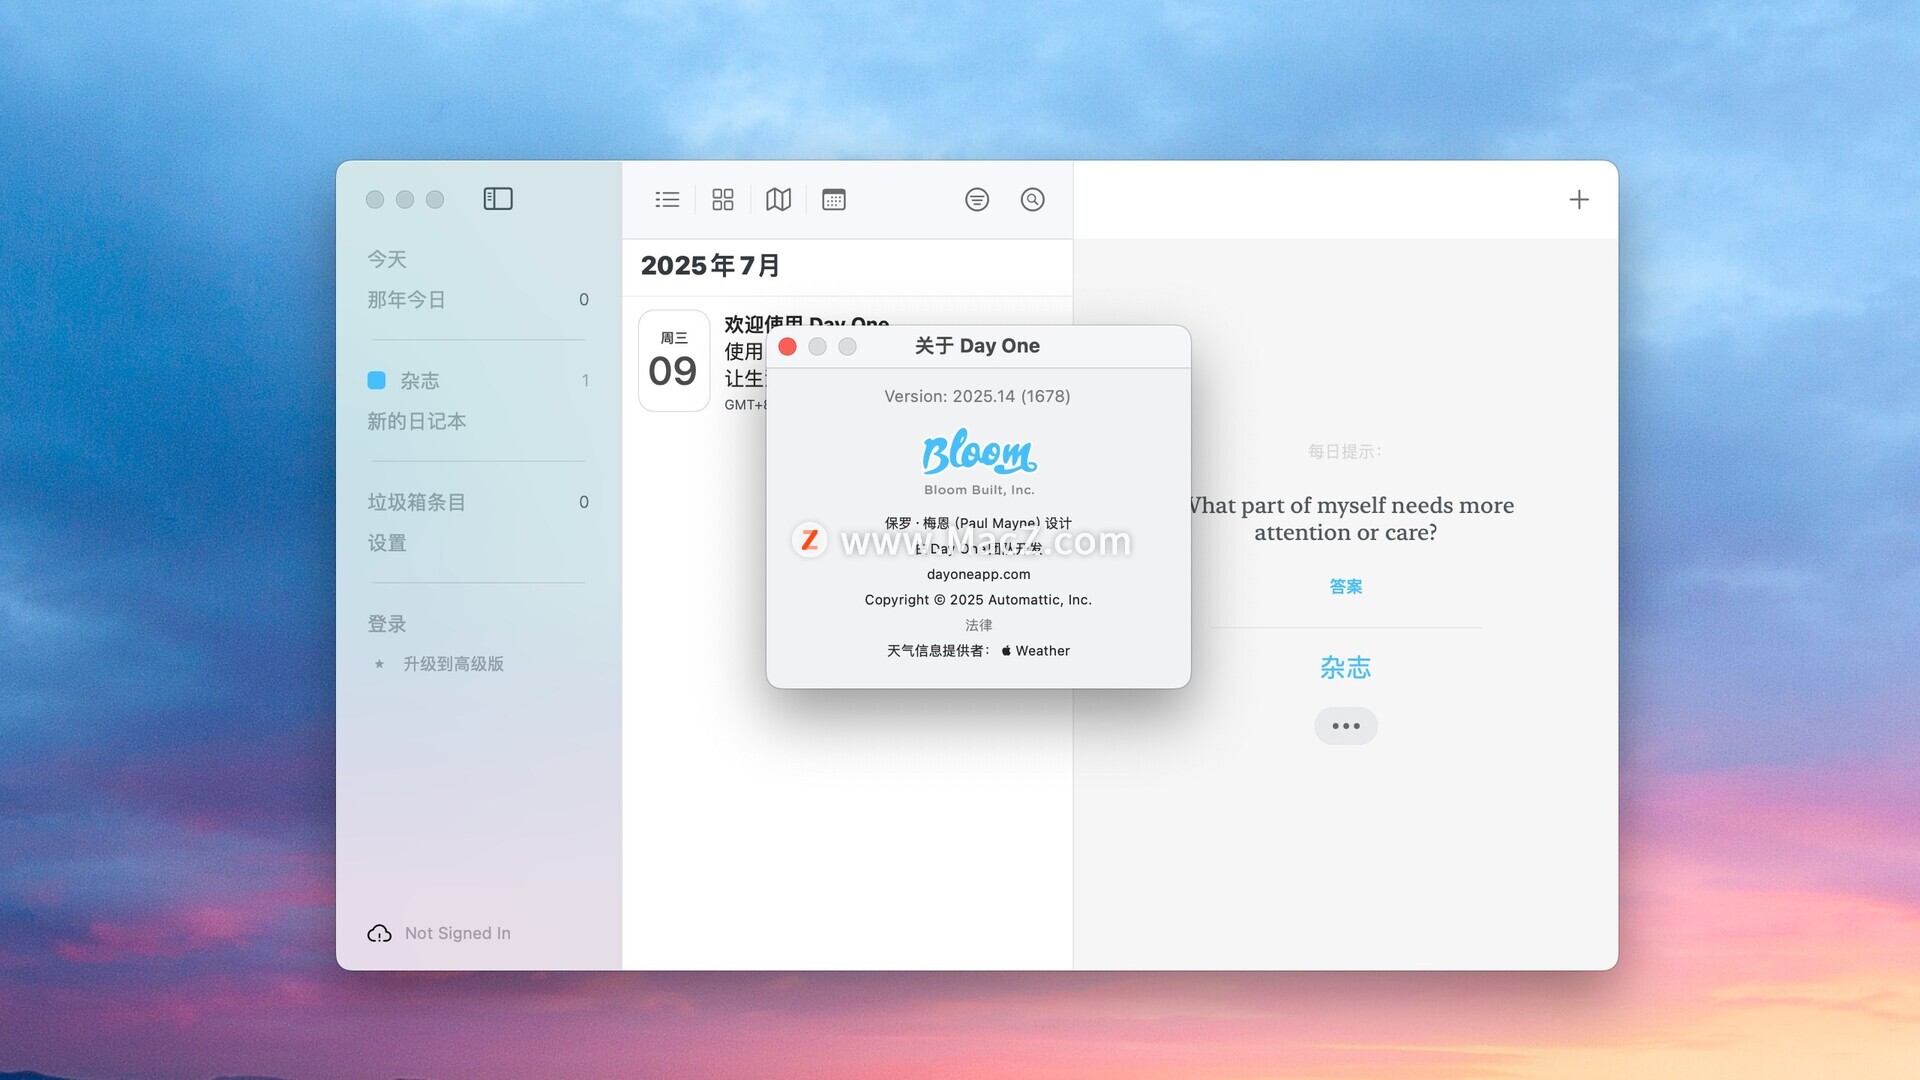Open 垃圾箱条目 in the sidebar

(416, 502)
